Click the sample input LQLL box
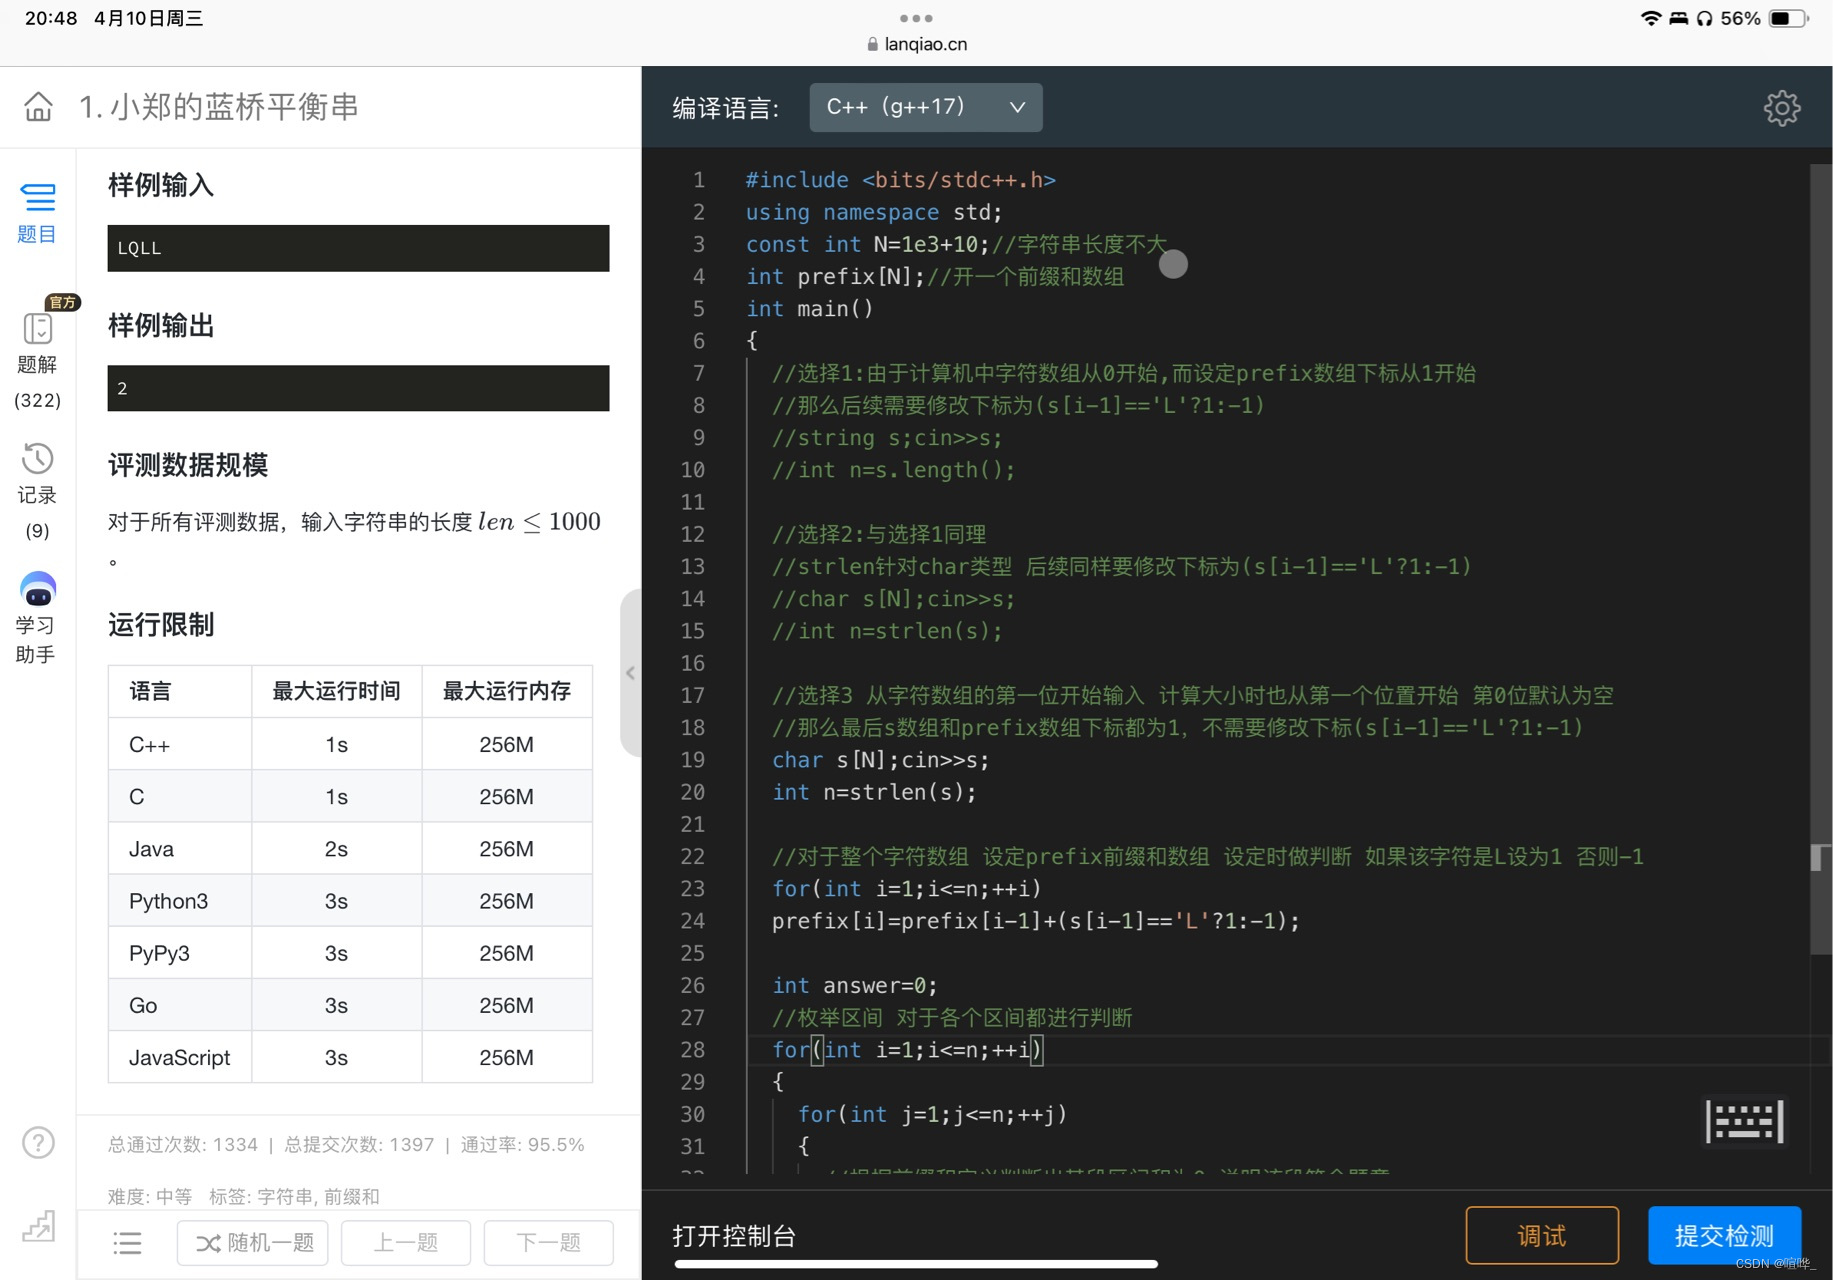Image resolution: width=1833 pixels, height=1280 pixels. pyautogui.click(x=358, y=248)
